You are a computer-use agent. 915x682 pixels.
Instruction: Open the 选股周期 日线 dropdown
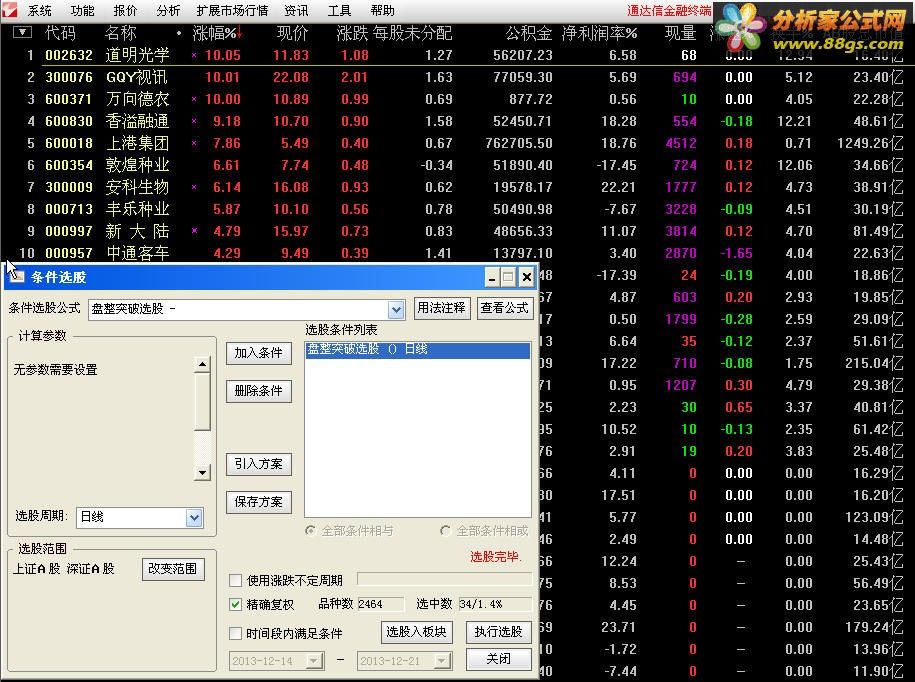tap(194, 517)
